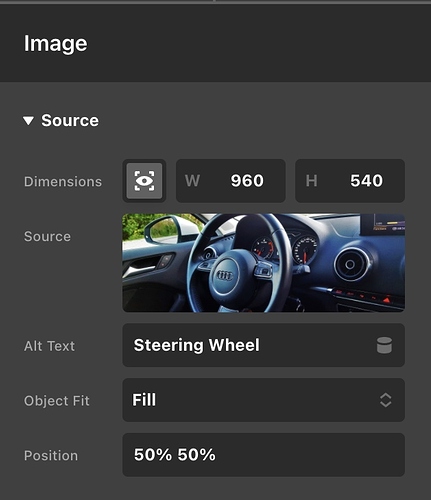Click the Position field showing 50% 50%
The height and width of the screenshot is (500, 431).
click(x=264, y=455)
